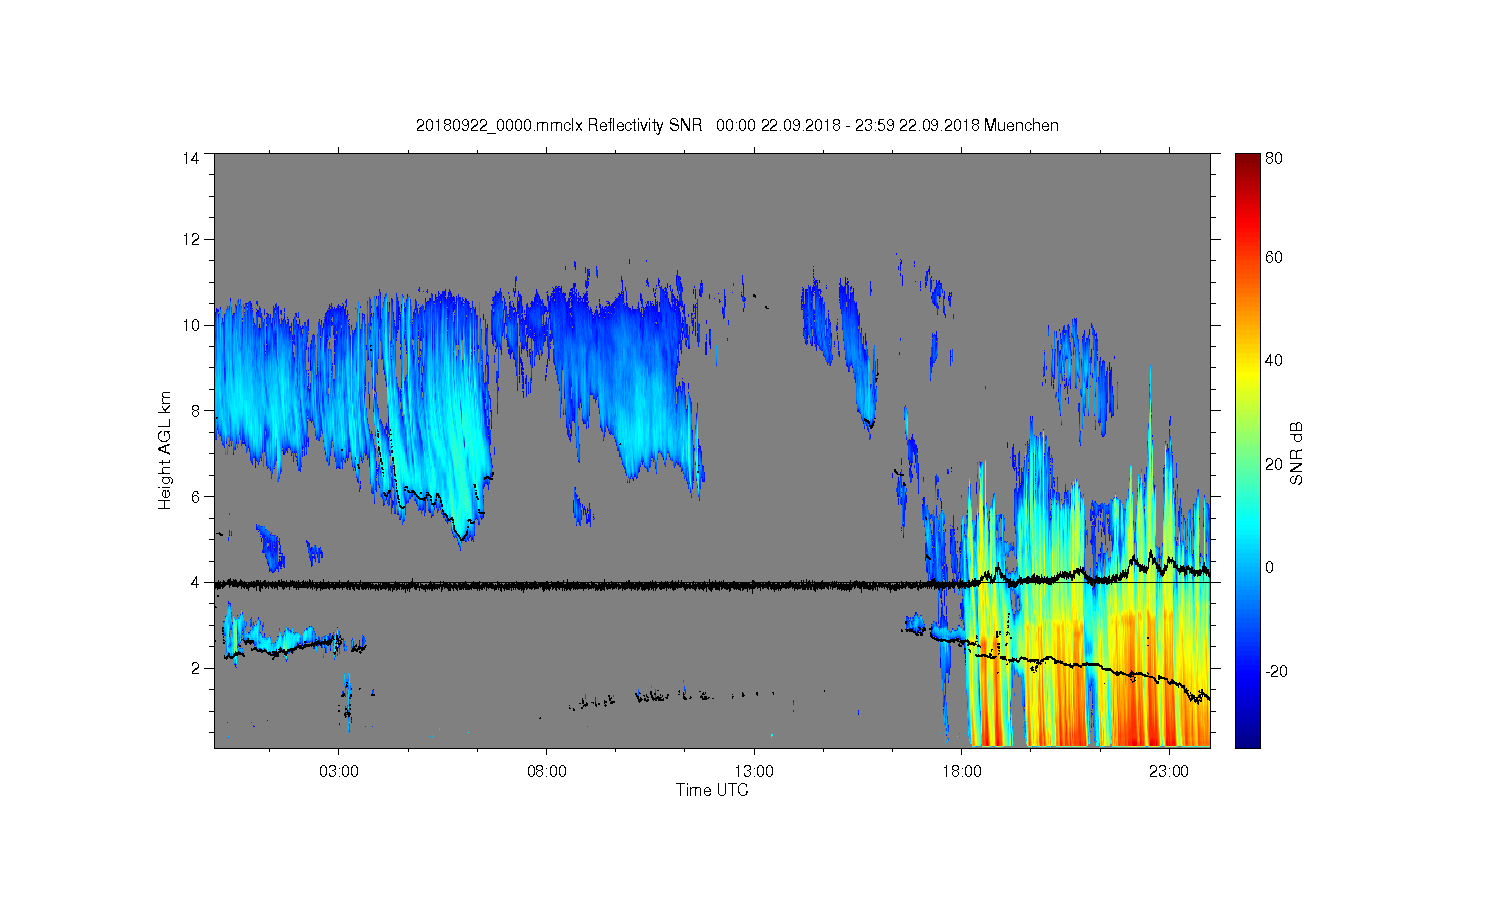The height and width of the screenshot is (900, 1500).
Task: Click the 13:00 time tick label
Action: pos(754,772)
